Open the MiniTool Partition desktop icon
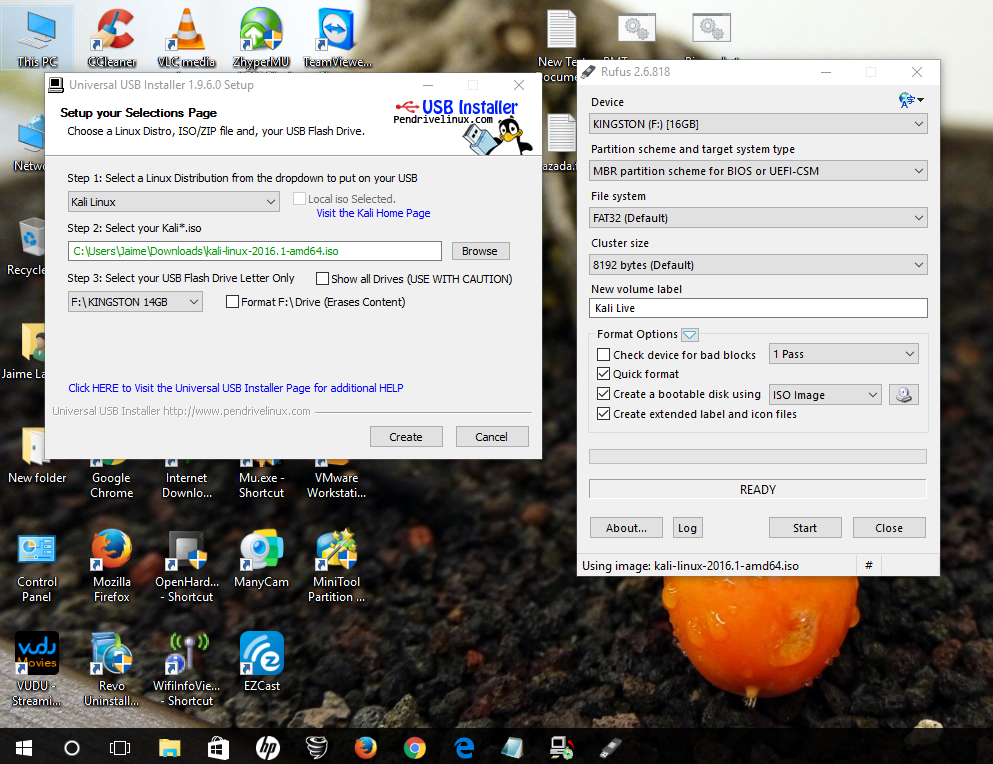Image resolution: width=993 pixels, height=764 pixels. [x=336, y=566]
